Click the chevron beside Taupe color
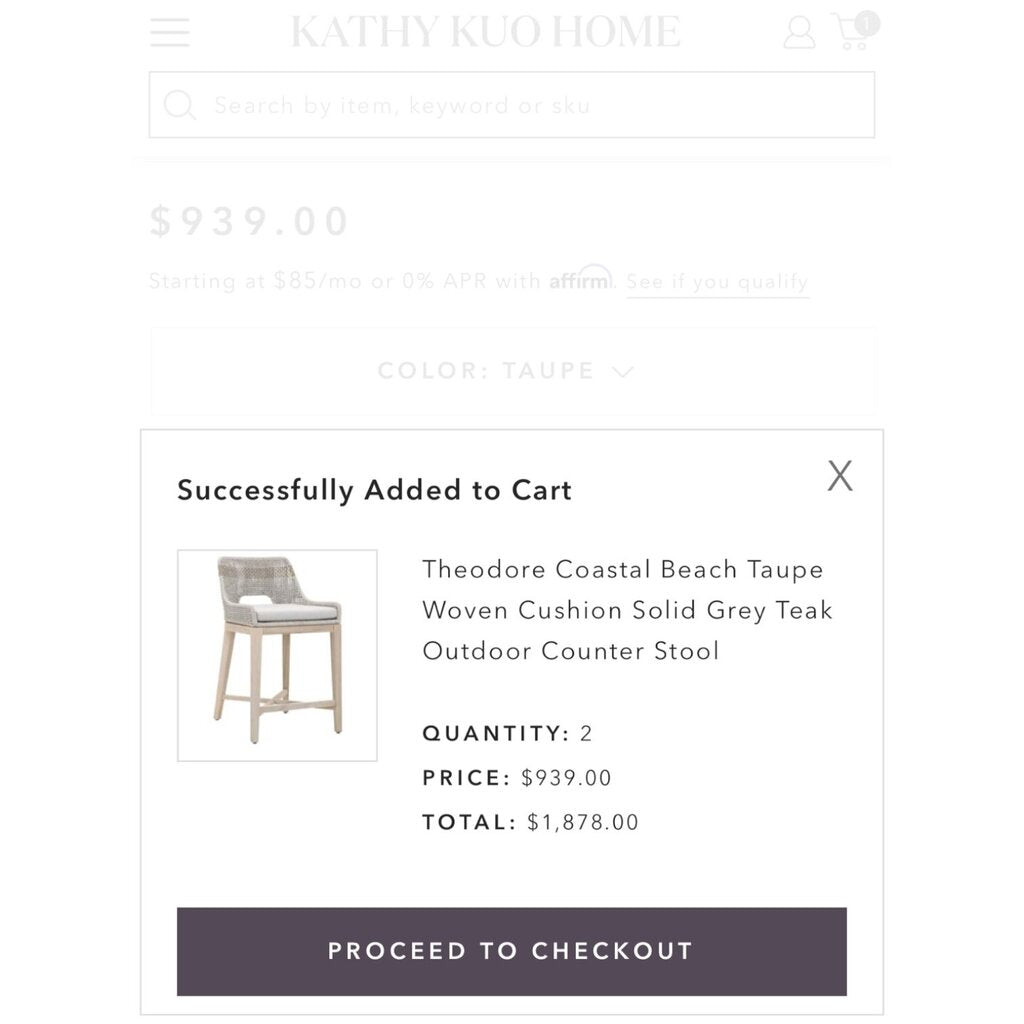Screen dimensions: 1024x1024 pos(623,372)
